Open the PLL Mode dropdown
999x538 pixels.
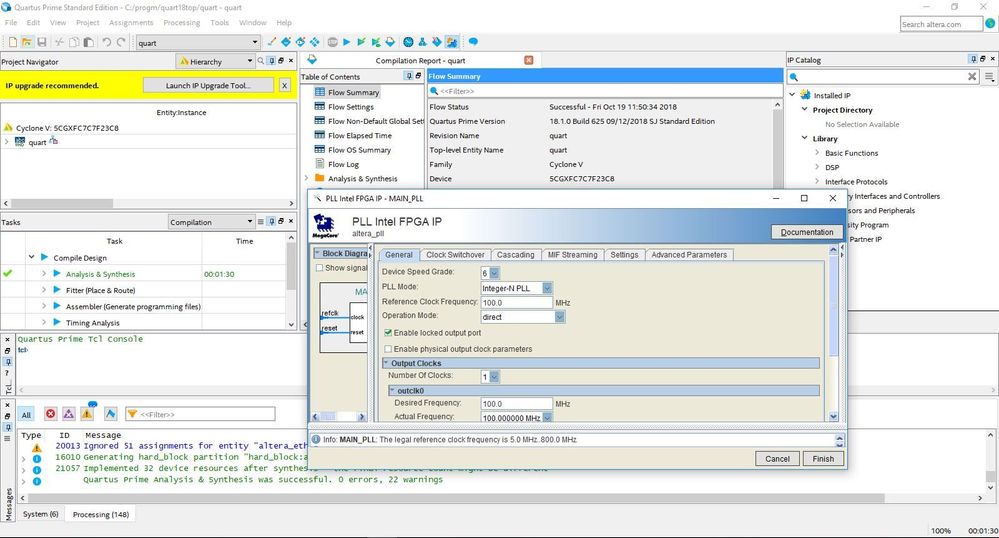(x=547, y=288)
